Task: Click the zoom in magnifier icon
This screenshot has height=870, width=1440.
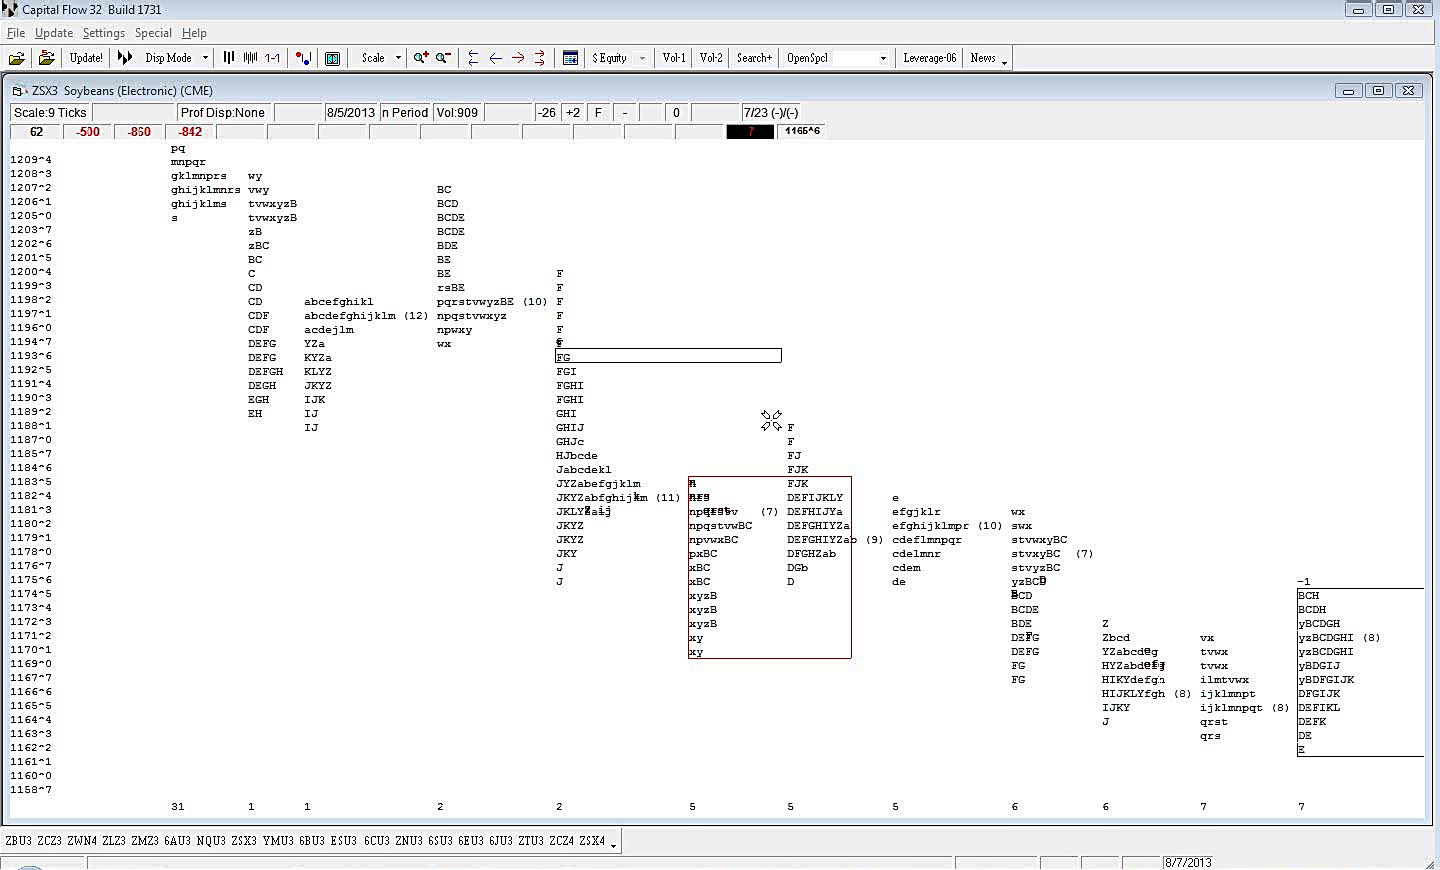Action: click(421, 58)
